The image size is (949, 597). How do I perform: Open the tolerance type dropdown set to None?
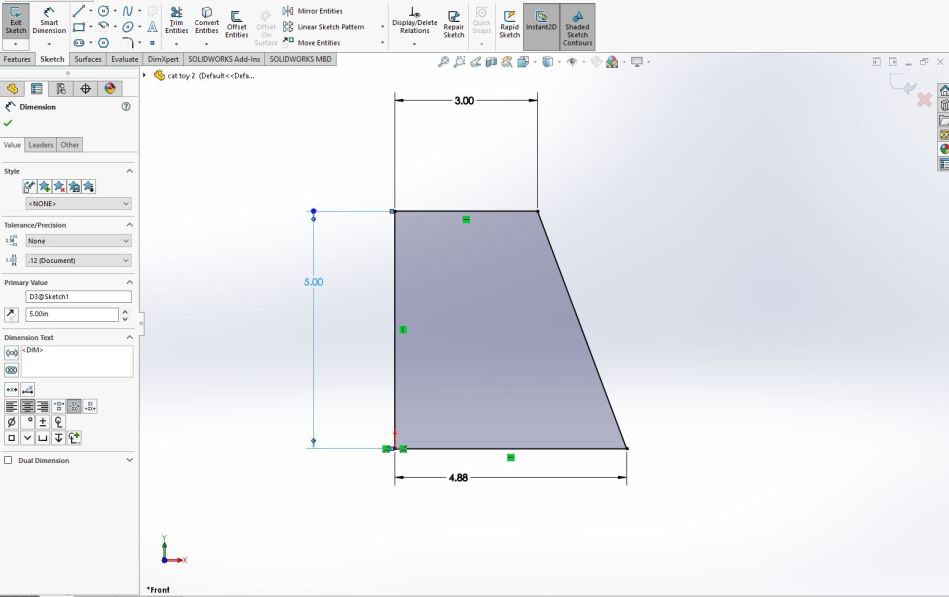tap(78, 241)
